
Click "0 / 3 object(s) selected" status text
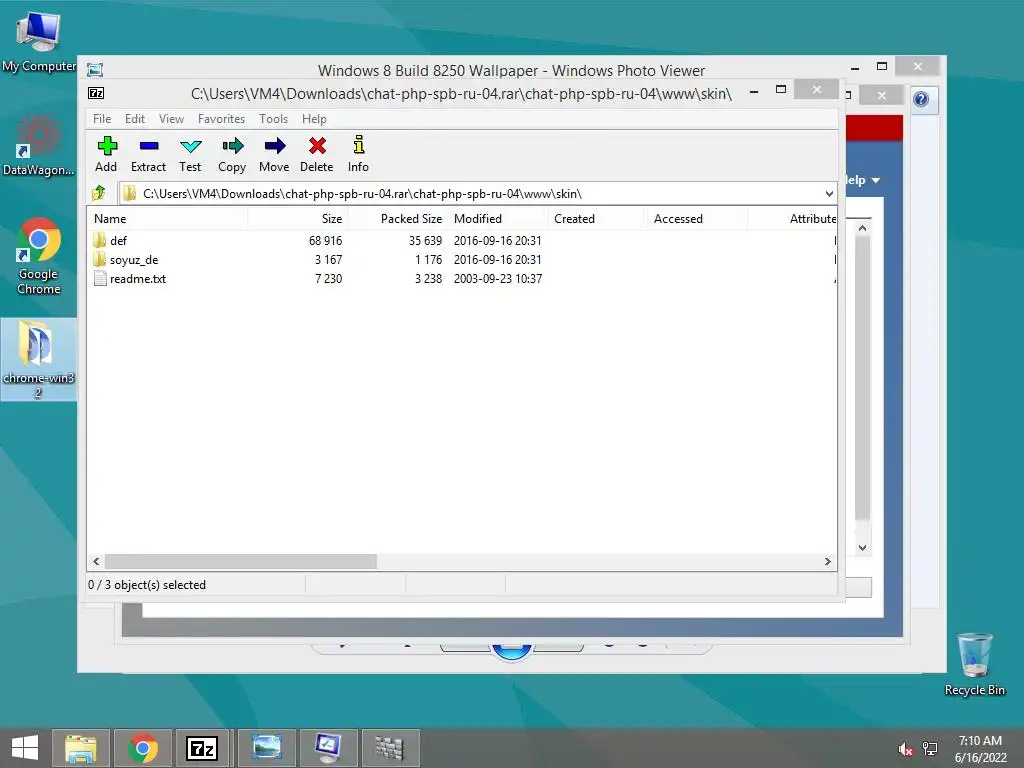[x=147, y=584]
